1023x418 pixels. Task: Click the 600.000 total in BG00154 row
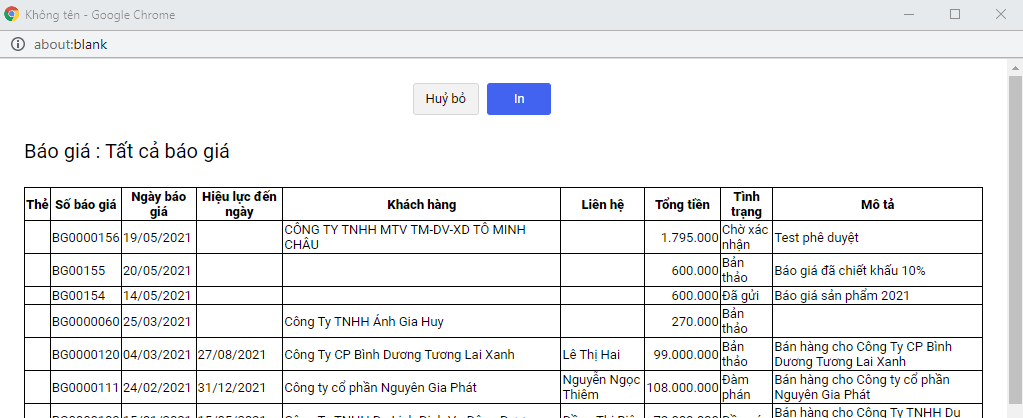(x=695, y=295)
